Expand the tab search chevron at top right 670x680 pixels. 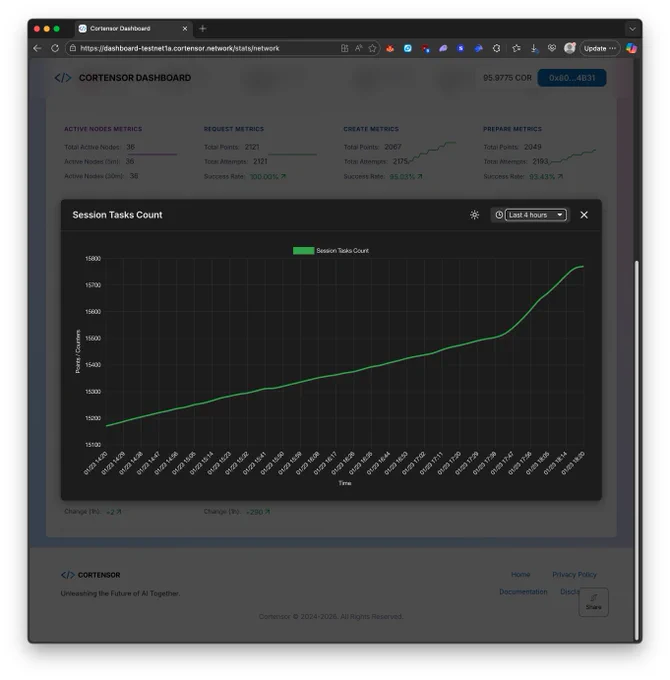(632, 29)
